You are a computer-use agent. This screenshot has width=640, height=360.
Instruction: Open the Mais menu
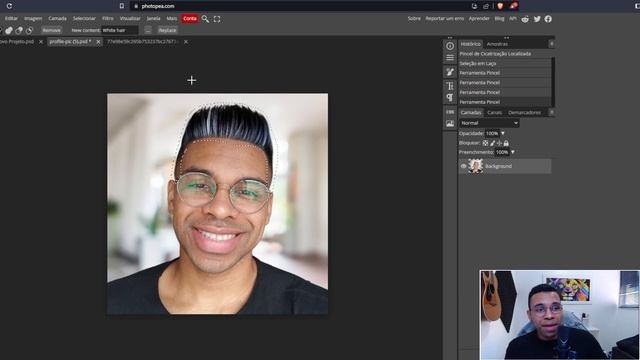coord(172,18)
